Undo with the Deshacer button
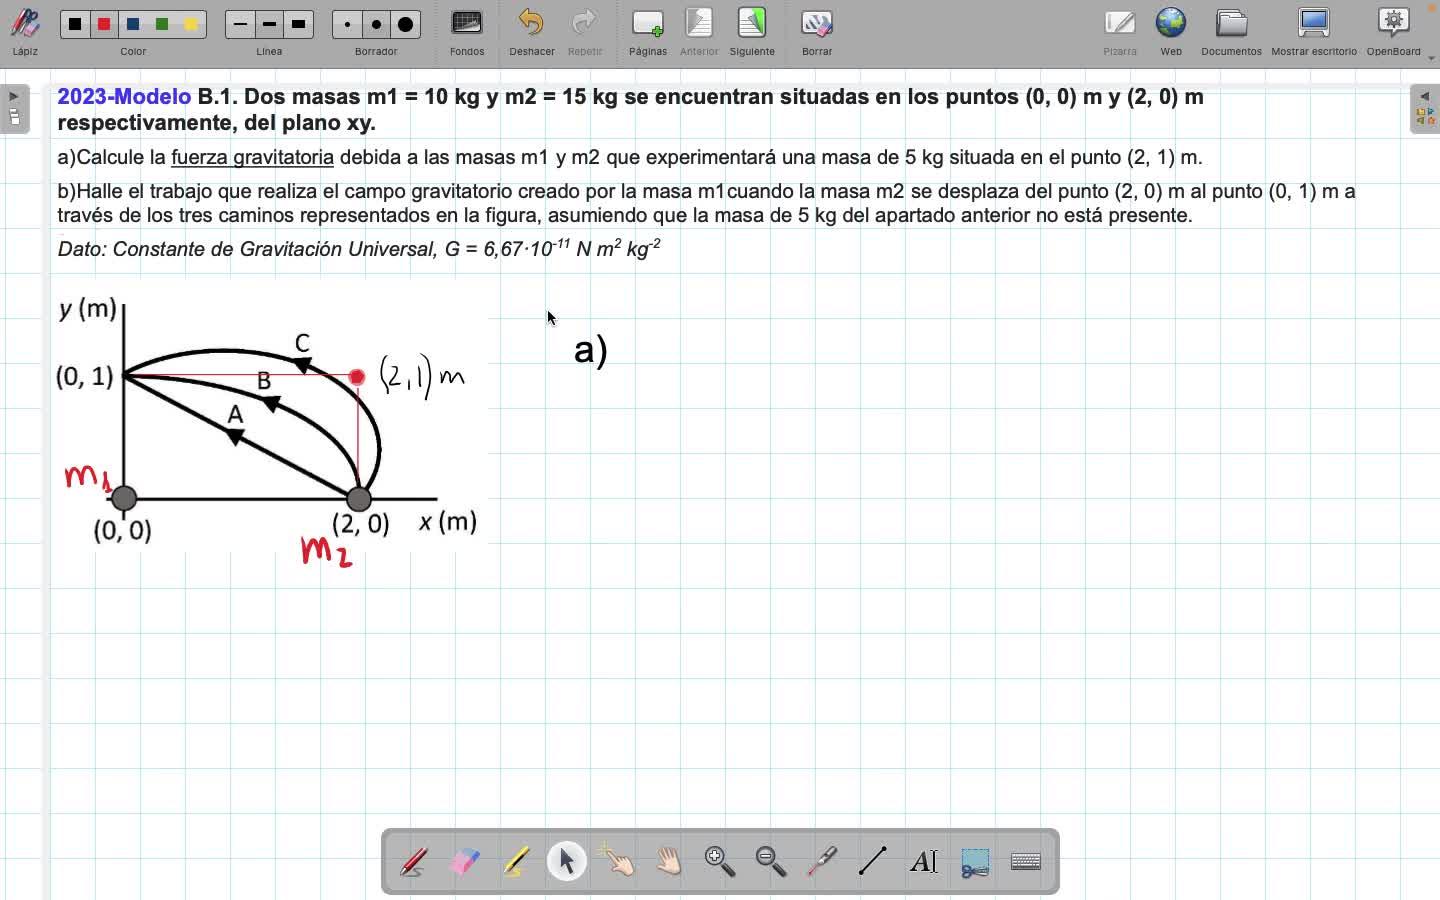This screenshot has width=1440, height=900. (531, 31)
